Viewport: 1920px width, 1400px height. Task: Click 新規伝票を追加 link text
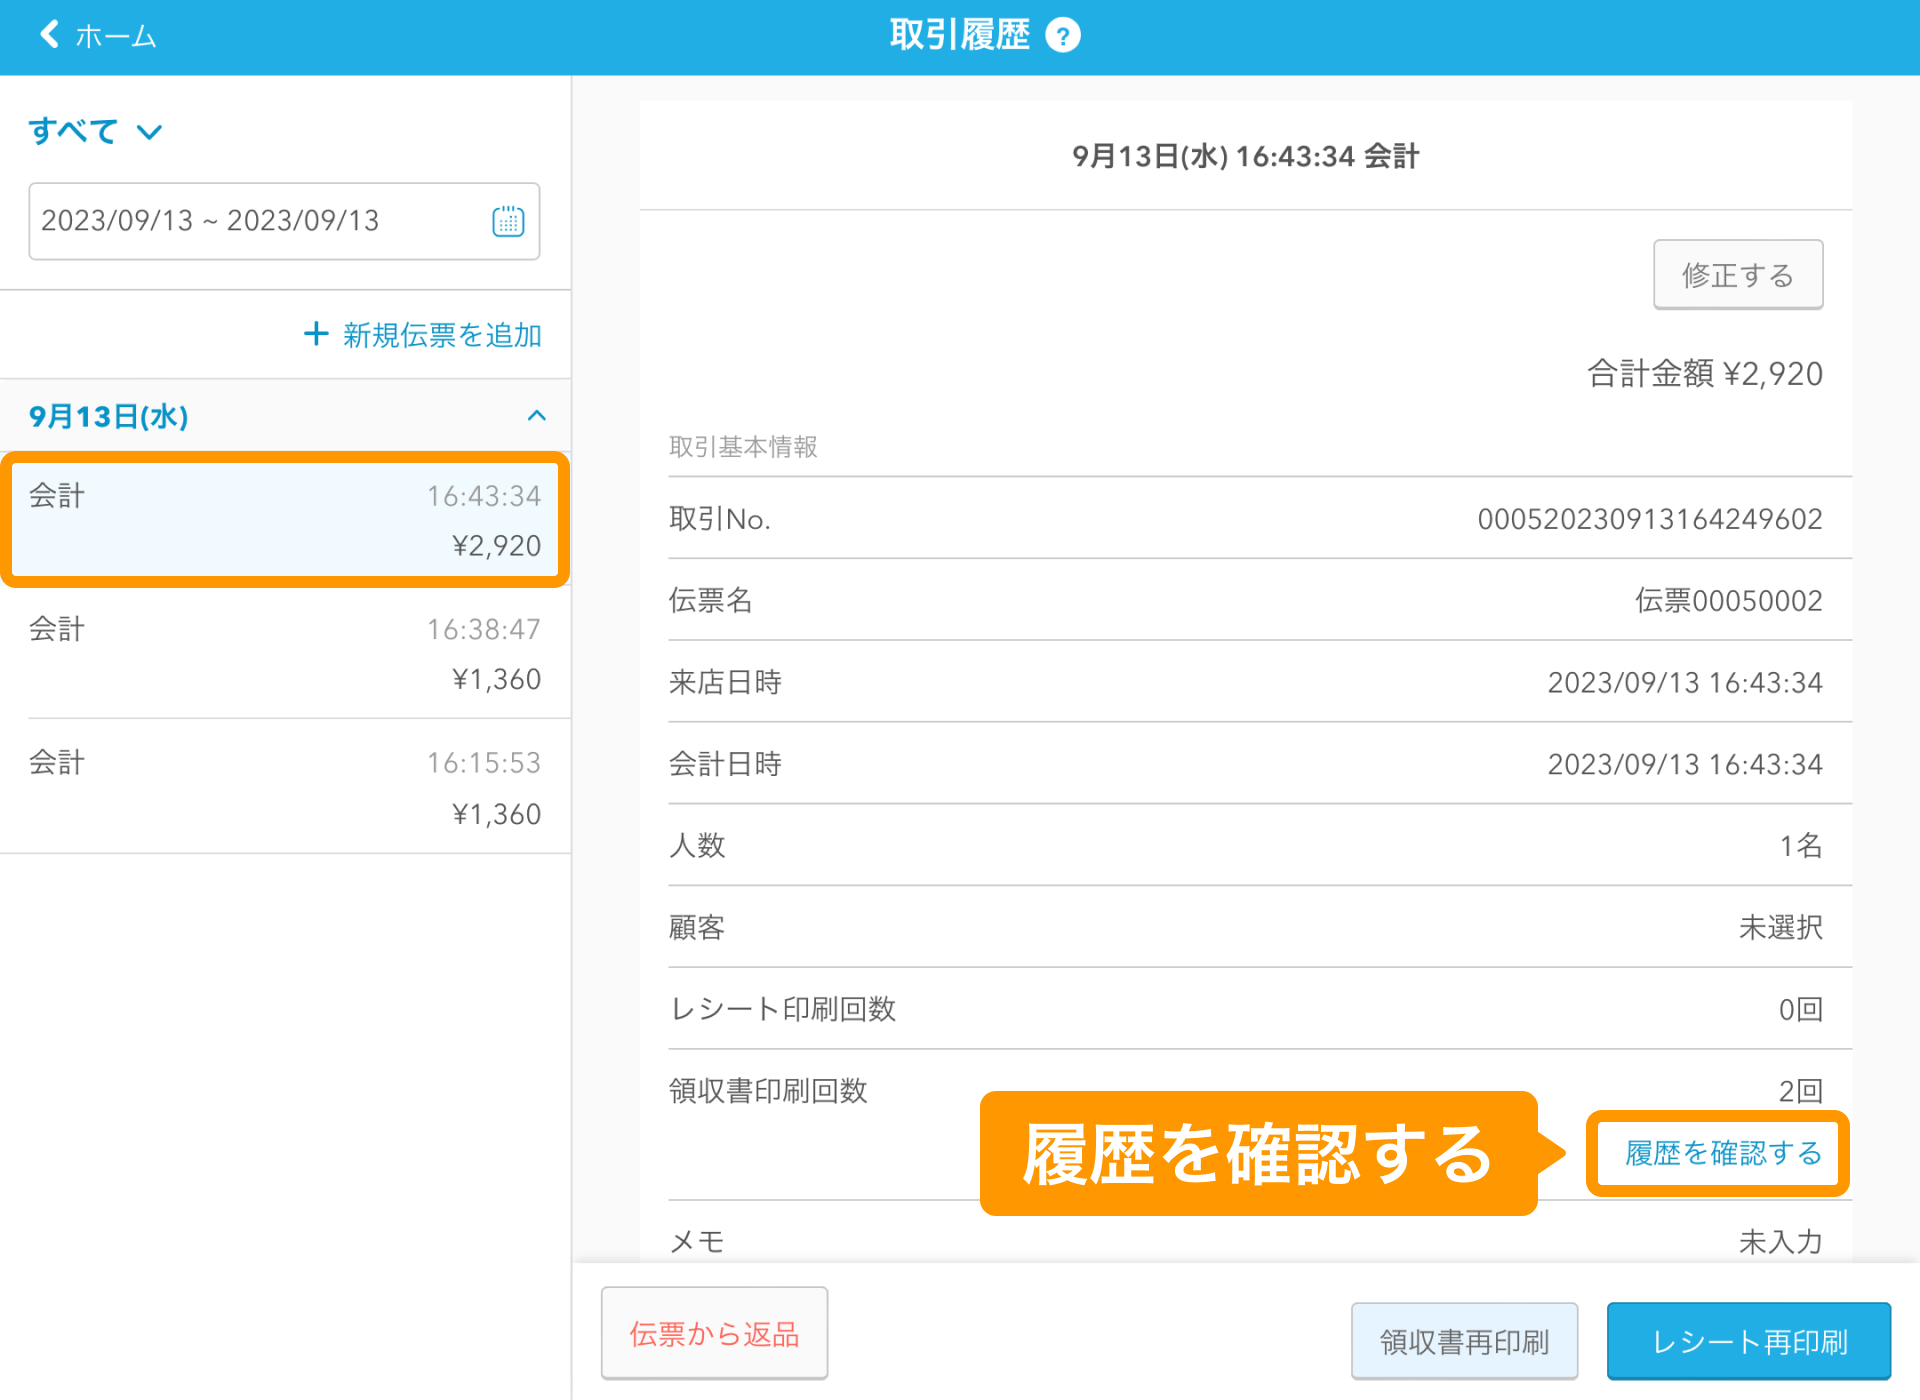point(441,335)
